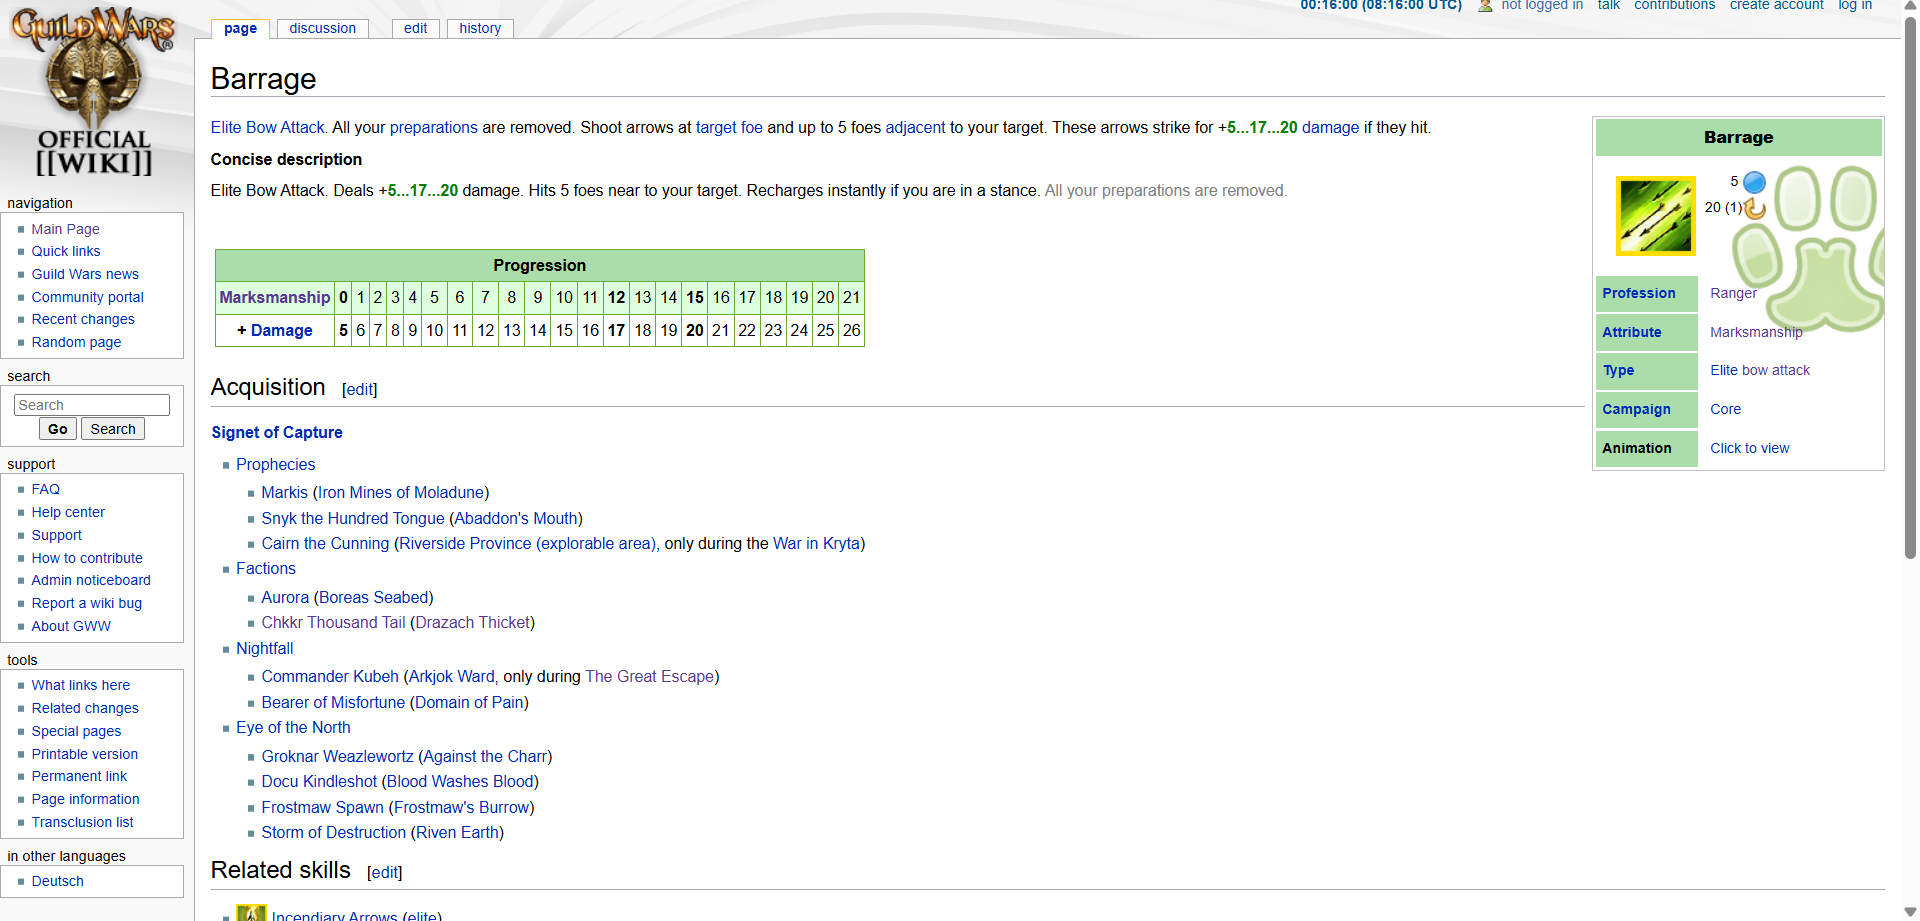Open Report a wiki bug link
The width and height of the screenshot is (1920, 921).
coord(86,603)
